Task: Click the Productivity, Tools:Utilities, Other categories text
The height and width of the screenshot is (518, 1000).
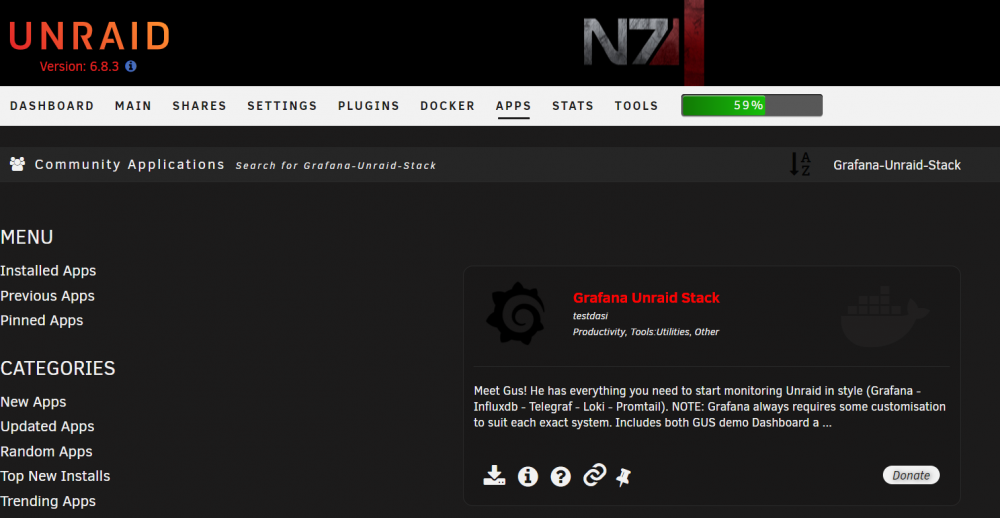Action: coord(646,332)
